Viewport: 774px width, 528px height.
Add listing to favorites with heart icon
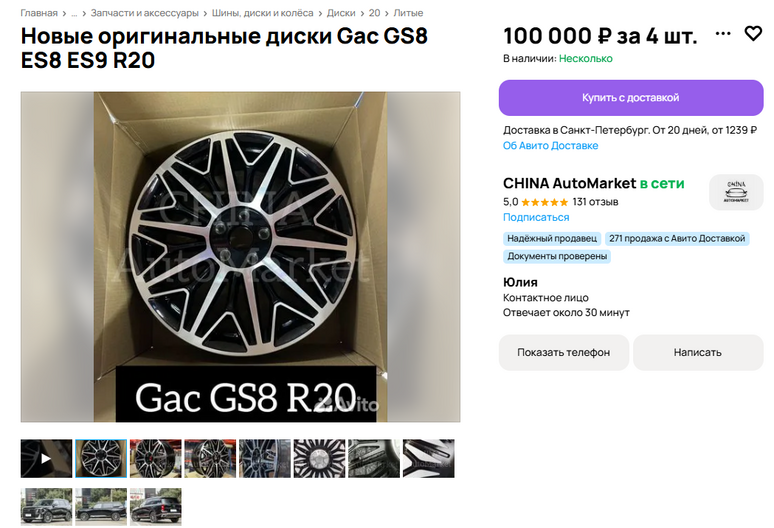pos(753,34)
